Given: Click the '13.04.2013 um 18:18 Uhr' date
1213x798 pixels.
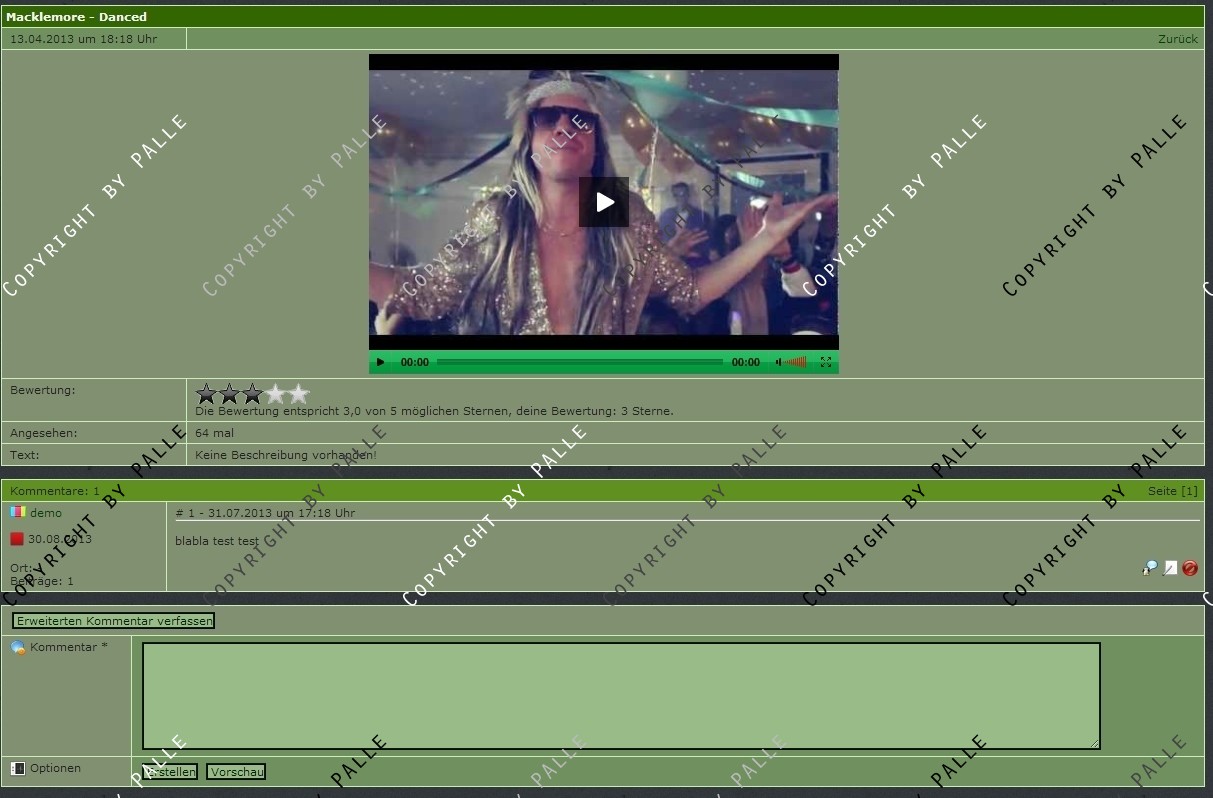Looking at the screenshot, I should tap(83, 39).
